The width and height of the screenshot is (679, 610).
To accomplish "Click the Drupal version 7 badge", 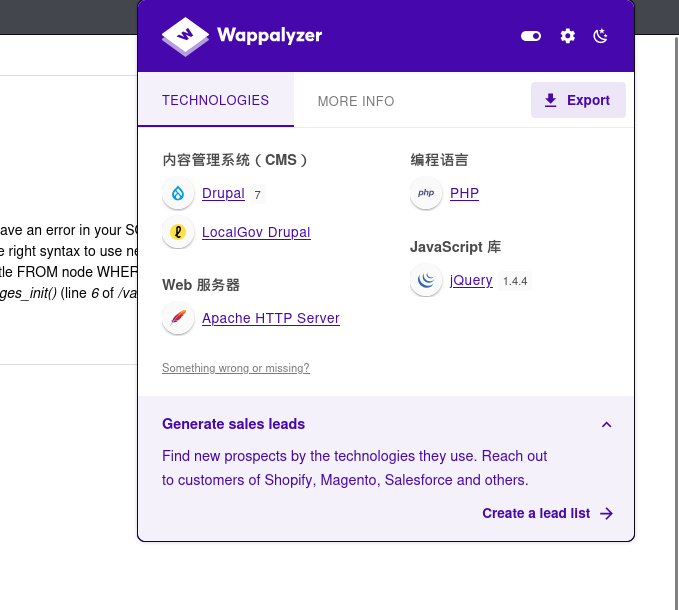I will pyautogui.click(x=258, y=194).
